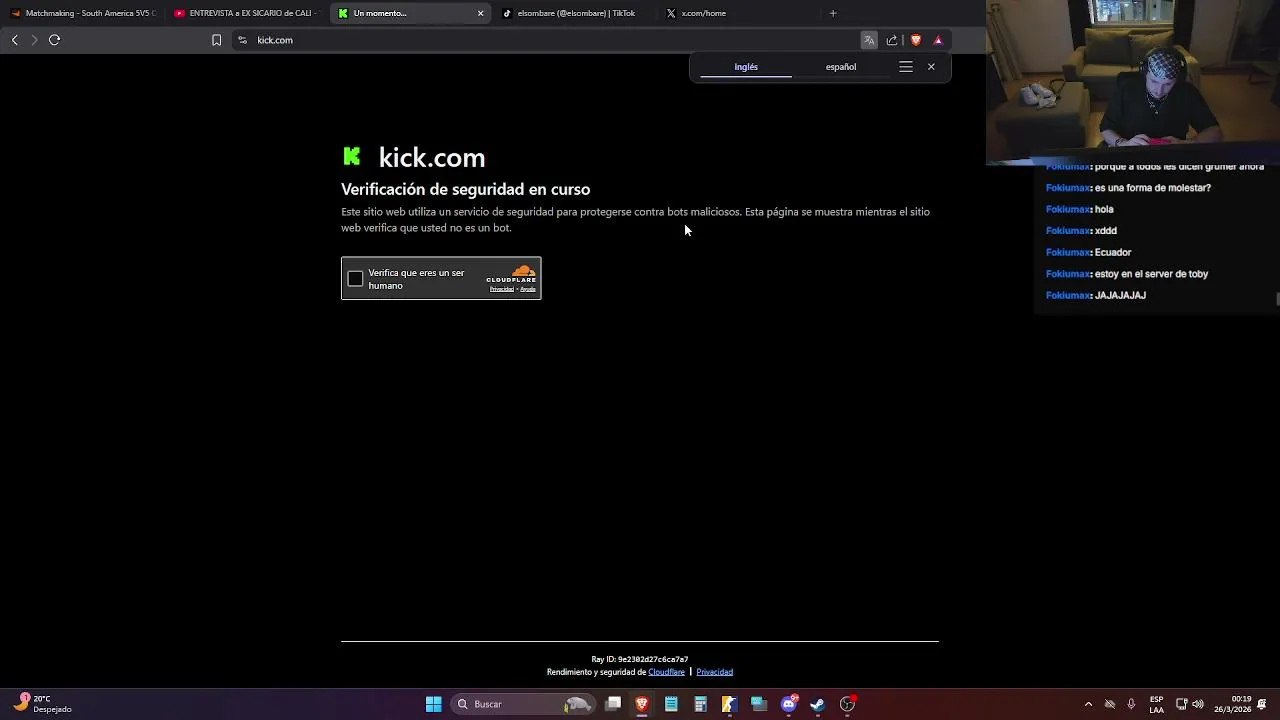Image resolution: width=1280 pixels, height=720 pixels.
Task: Switch to the x.com/home tab
Action: click(x=740, y=13)
